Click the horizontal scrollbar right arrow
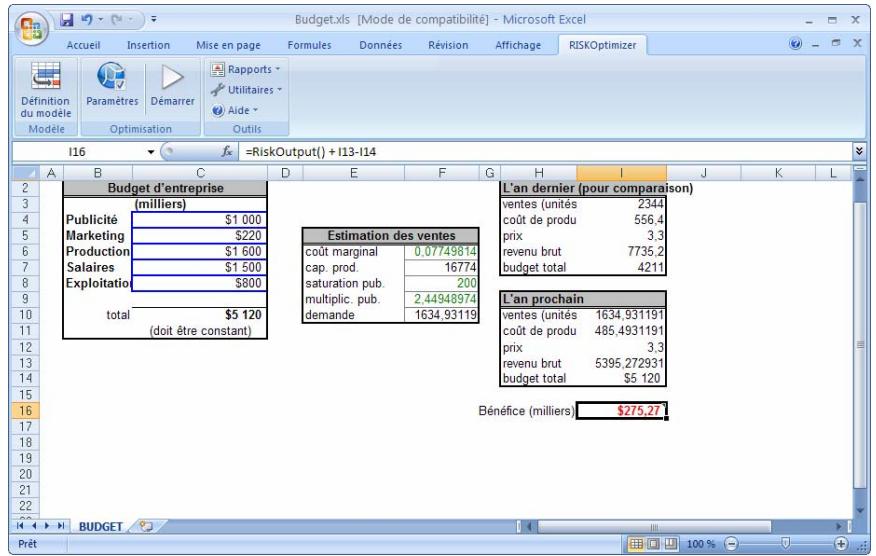Image resolution: width=876 pixels, height=556 pixels. [x=839, y=526]
